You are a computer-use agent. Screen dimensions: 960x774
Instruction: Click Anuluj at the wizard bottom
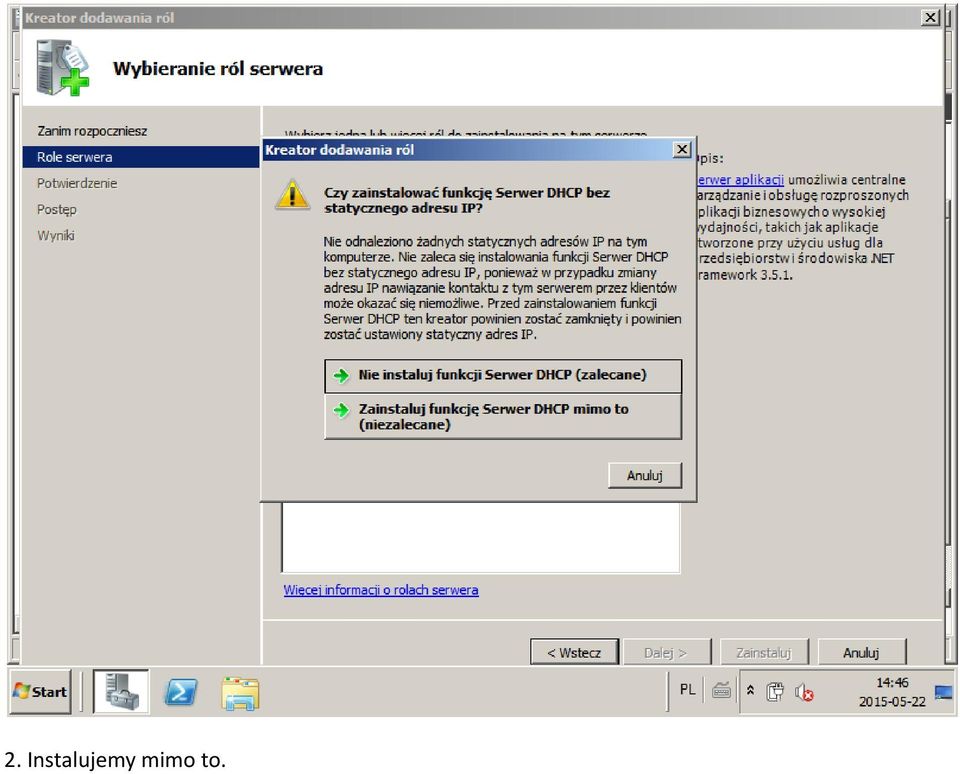[861, 653]
